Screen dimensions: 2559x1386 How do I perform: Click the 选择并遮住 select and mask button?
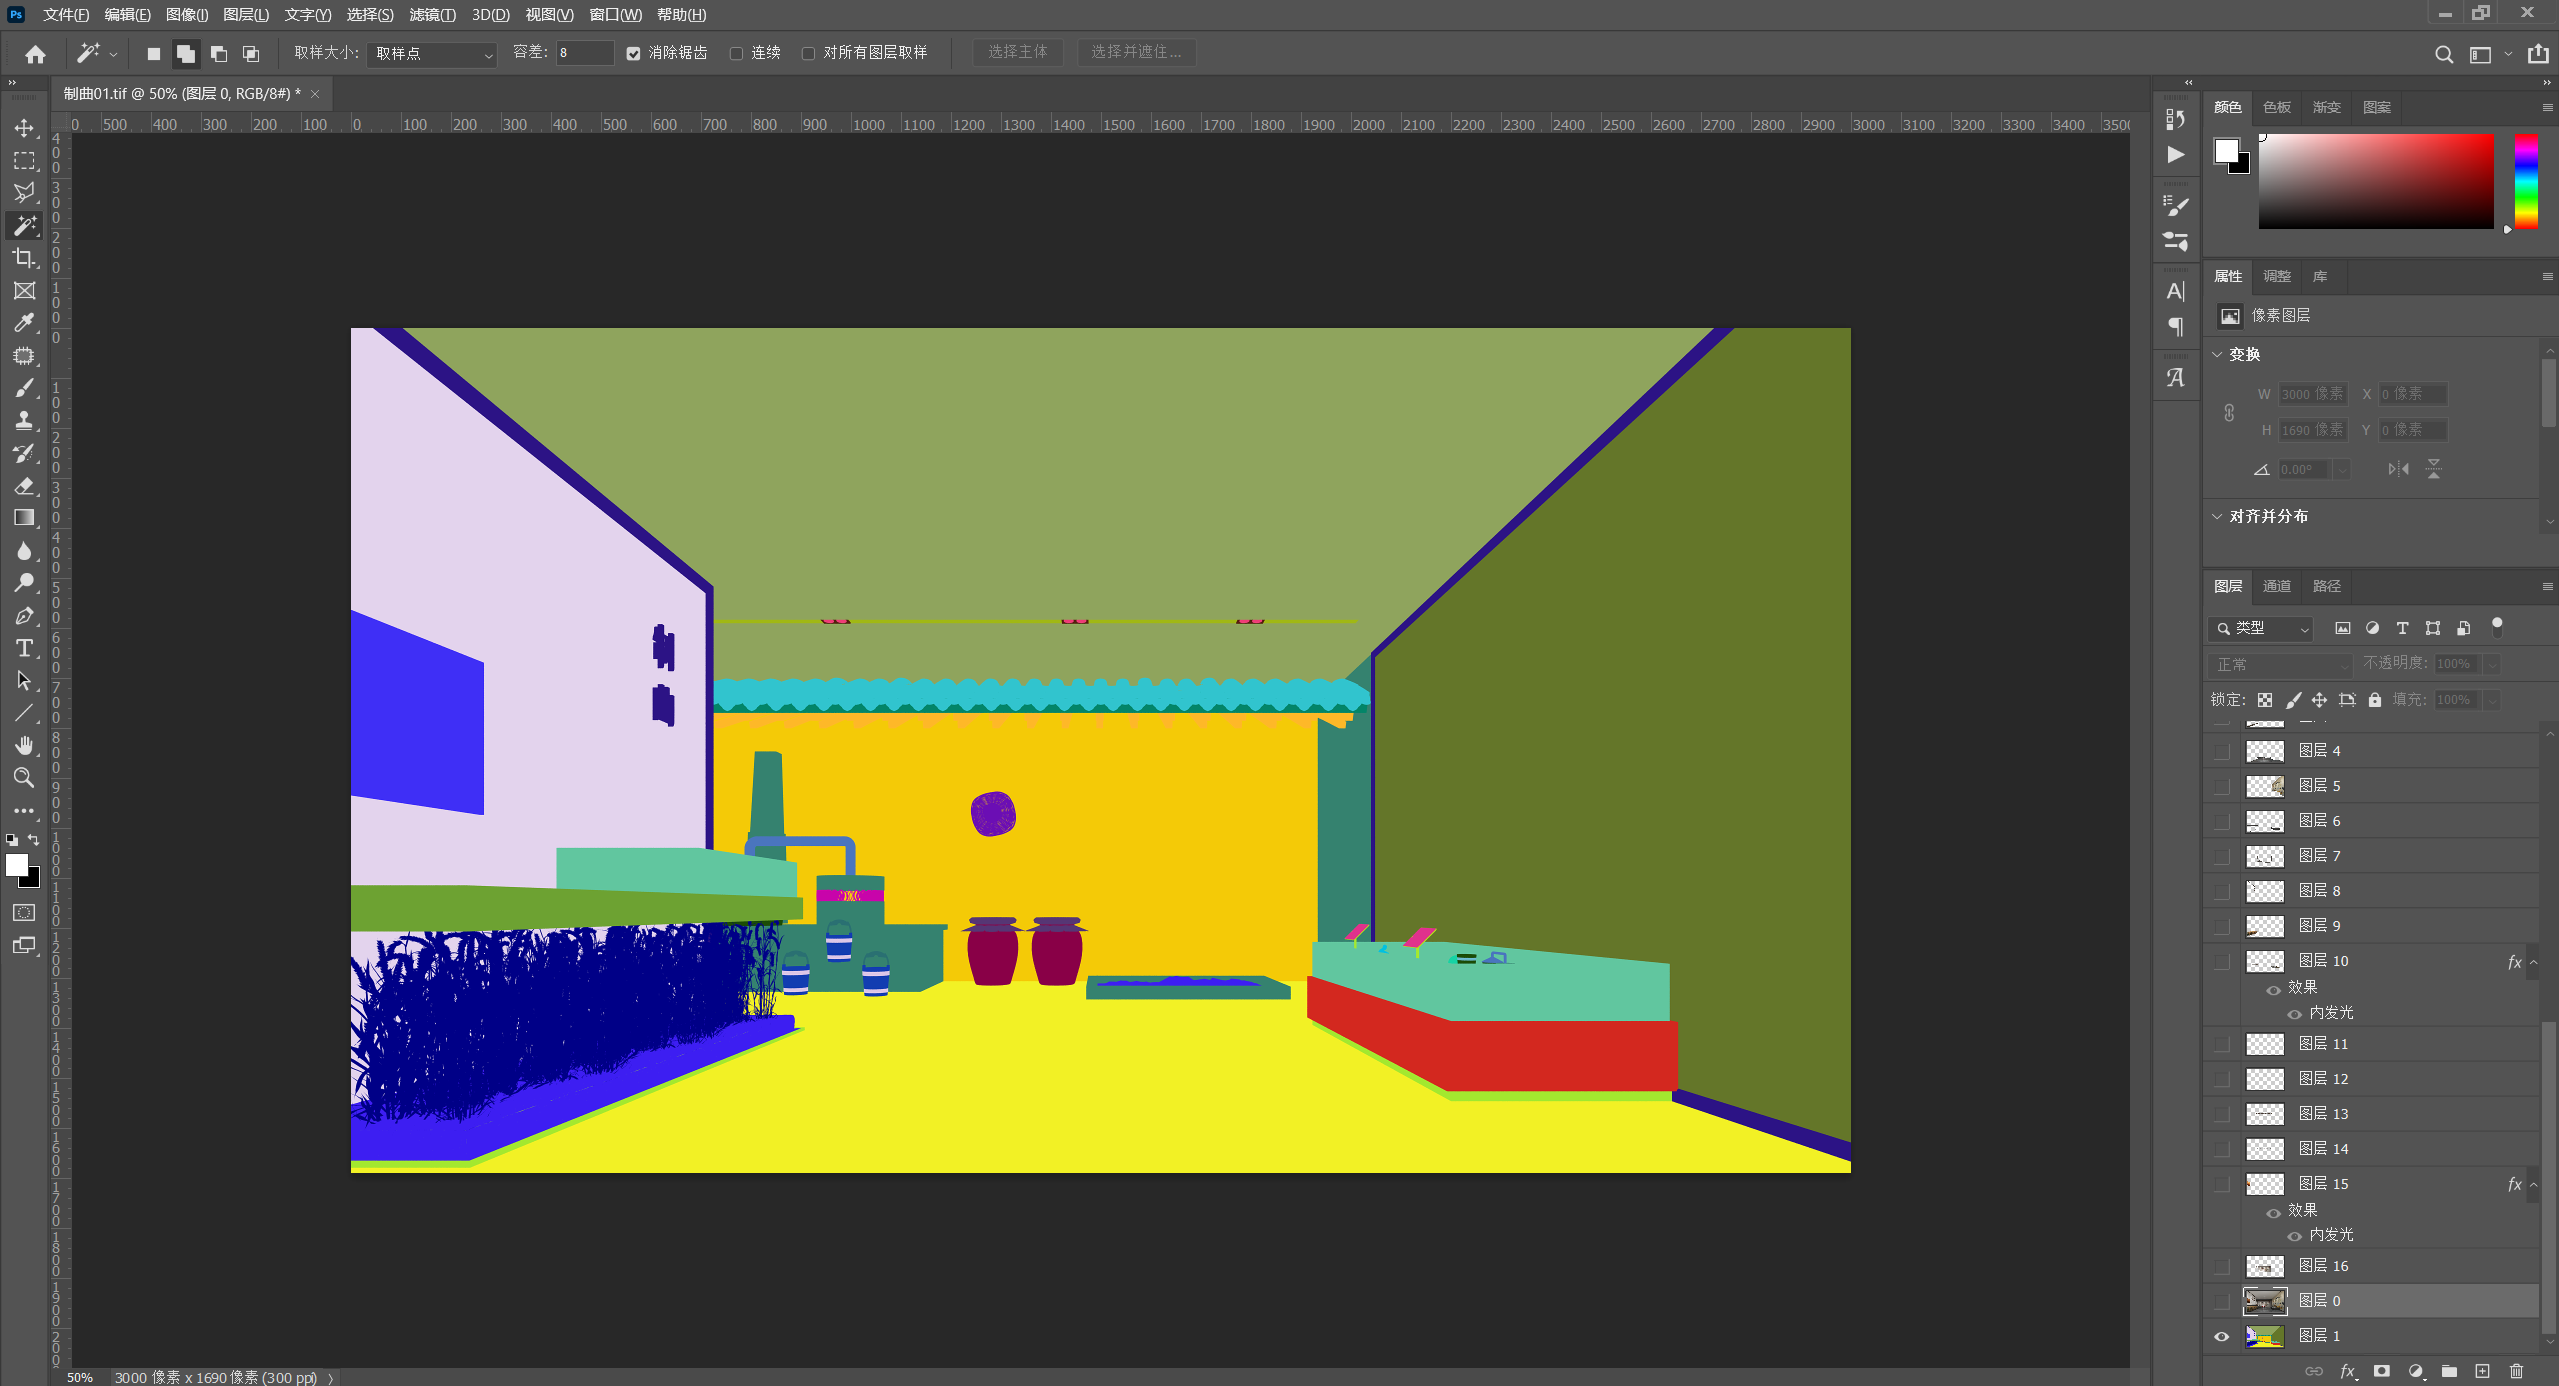pos(1136,52)
